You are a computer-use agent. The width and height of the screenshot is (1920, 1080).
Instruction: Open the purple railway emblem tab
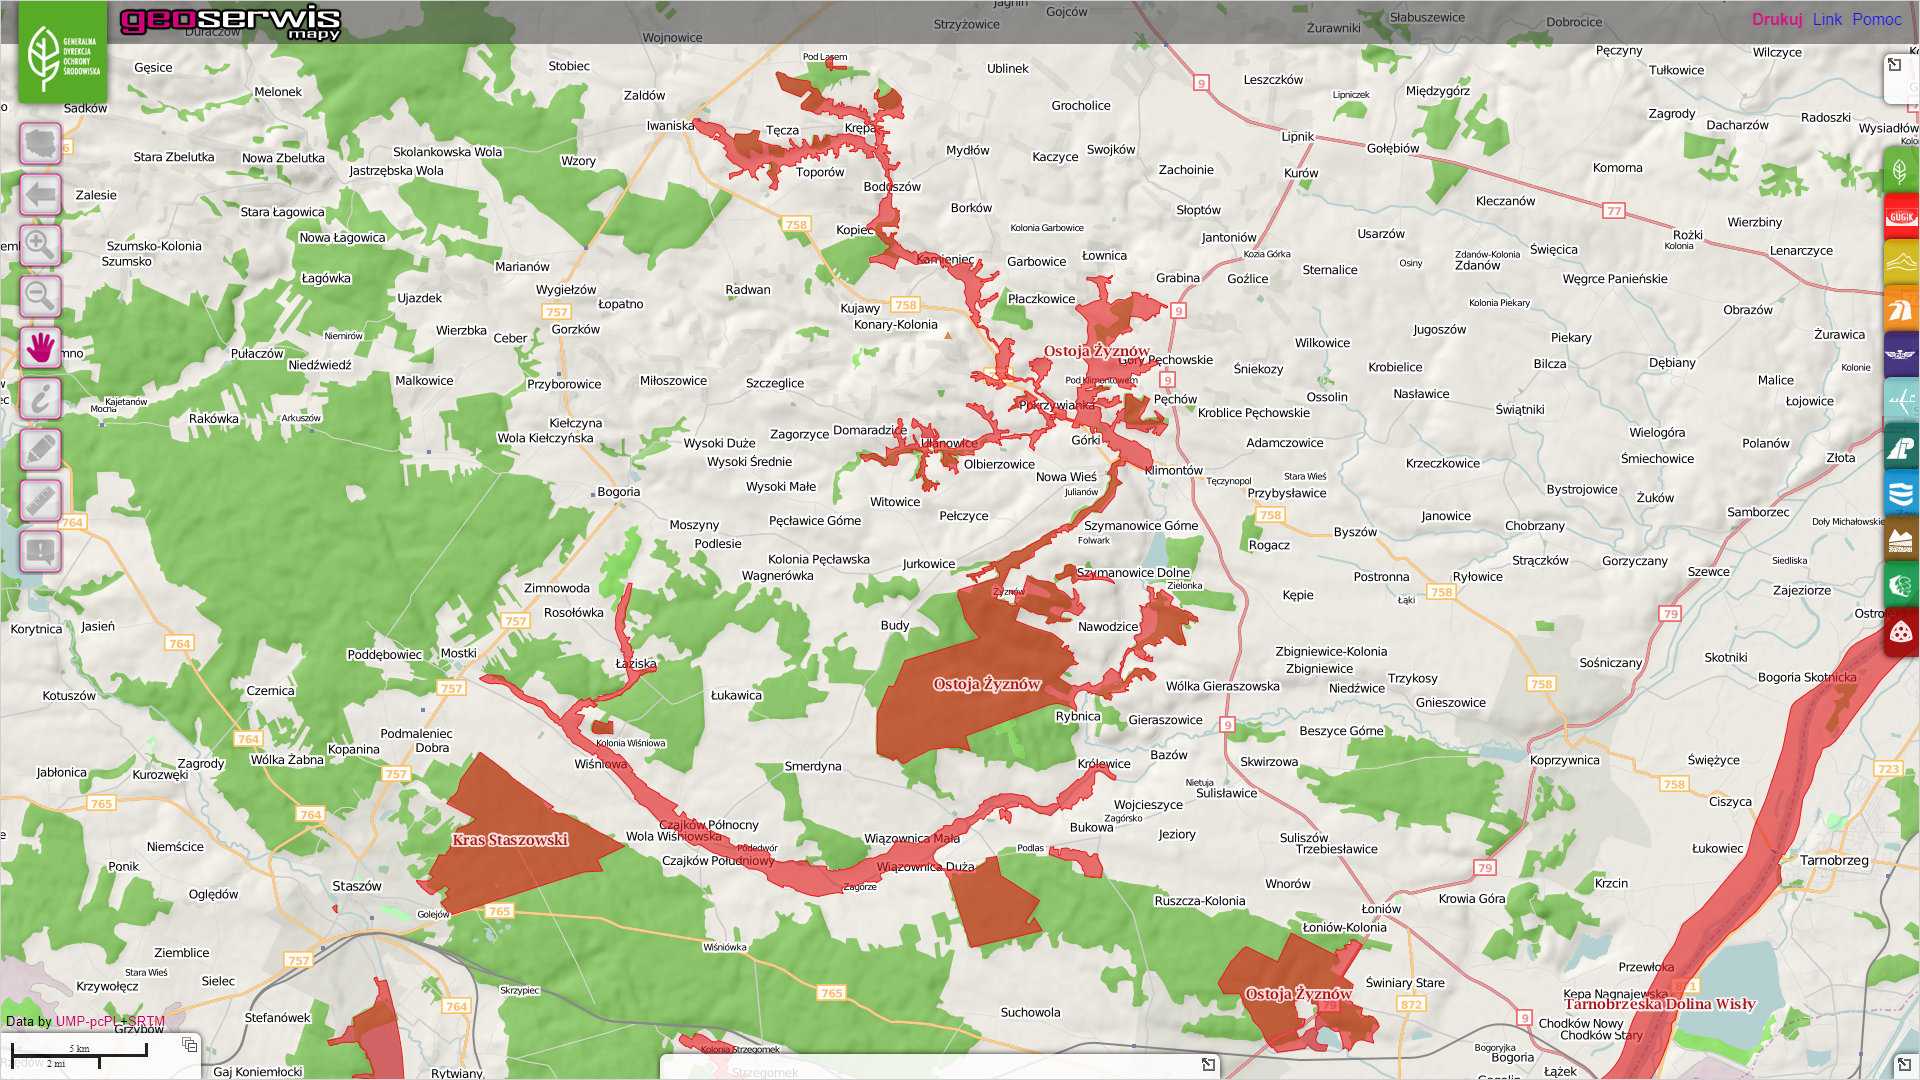click(x=1901, y=355)
